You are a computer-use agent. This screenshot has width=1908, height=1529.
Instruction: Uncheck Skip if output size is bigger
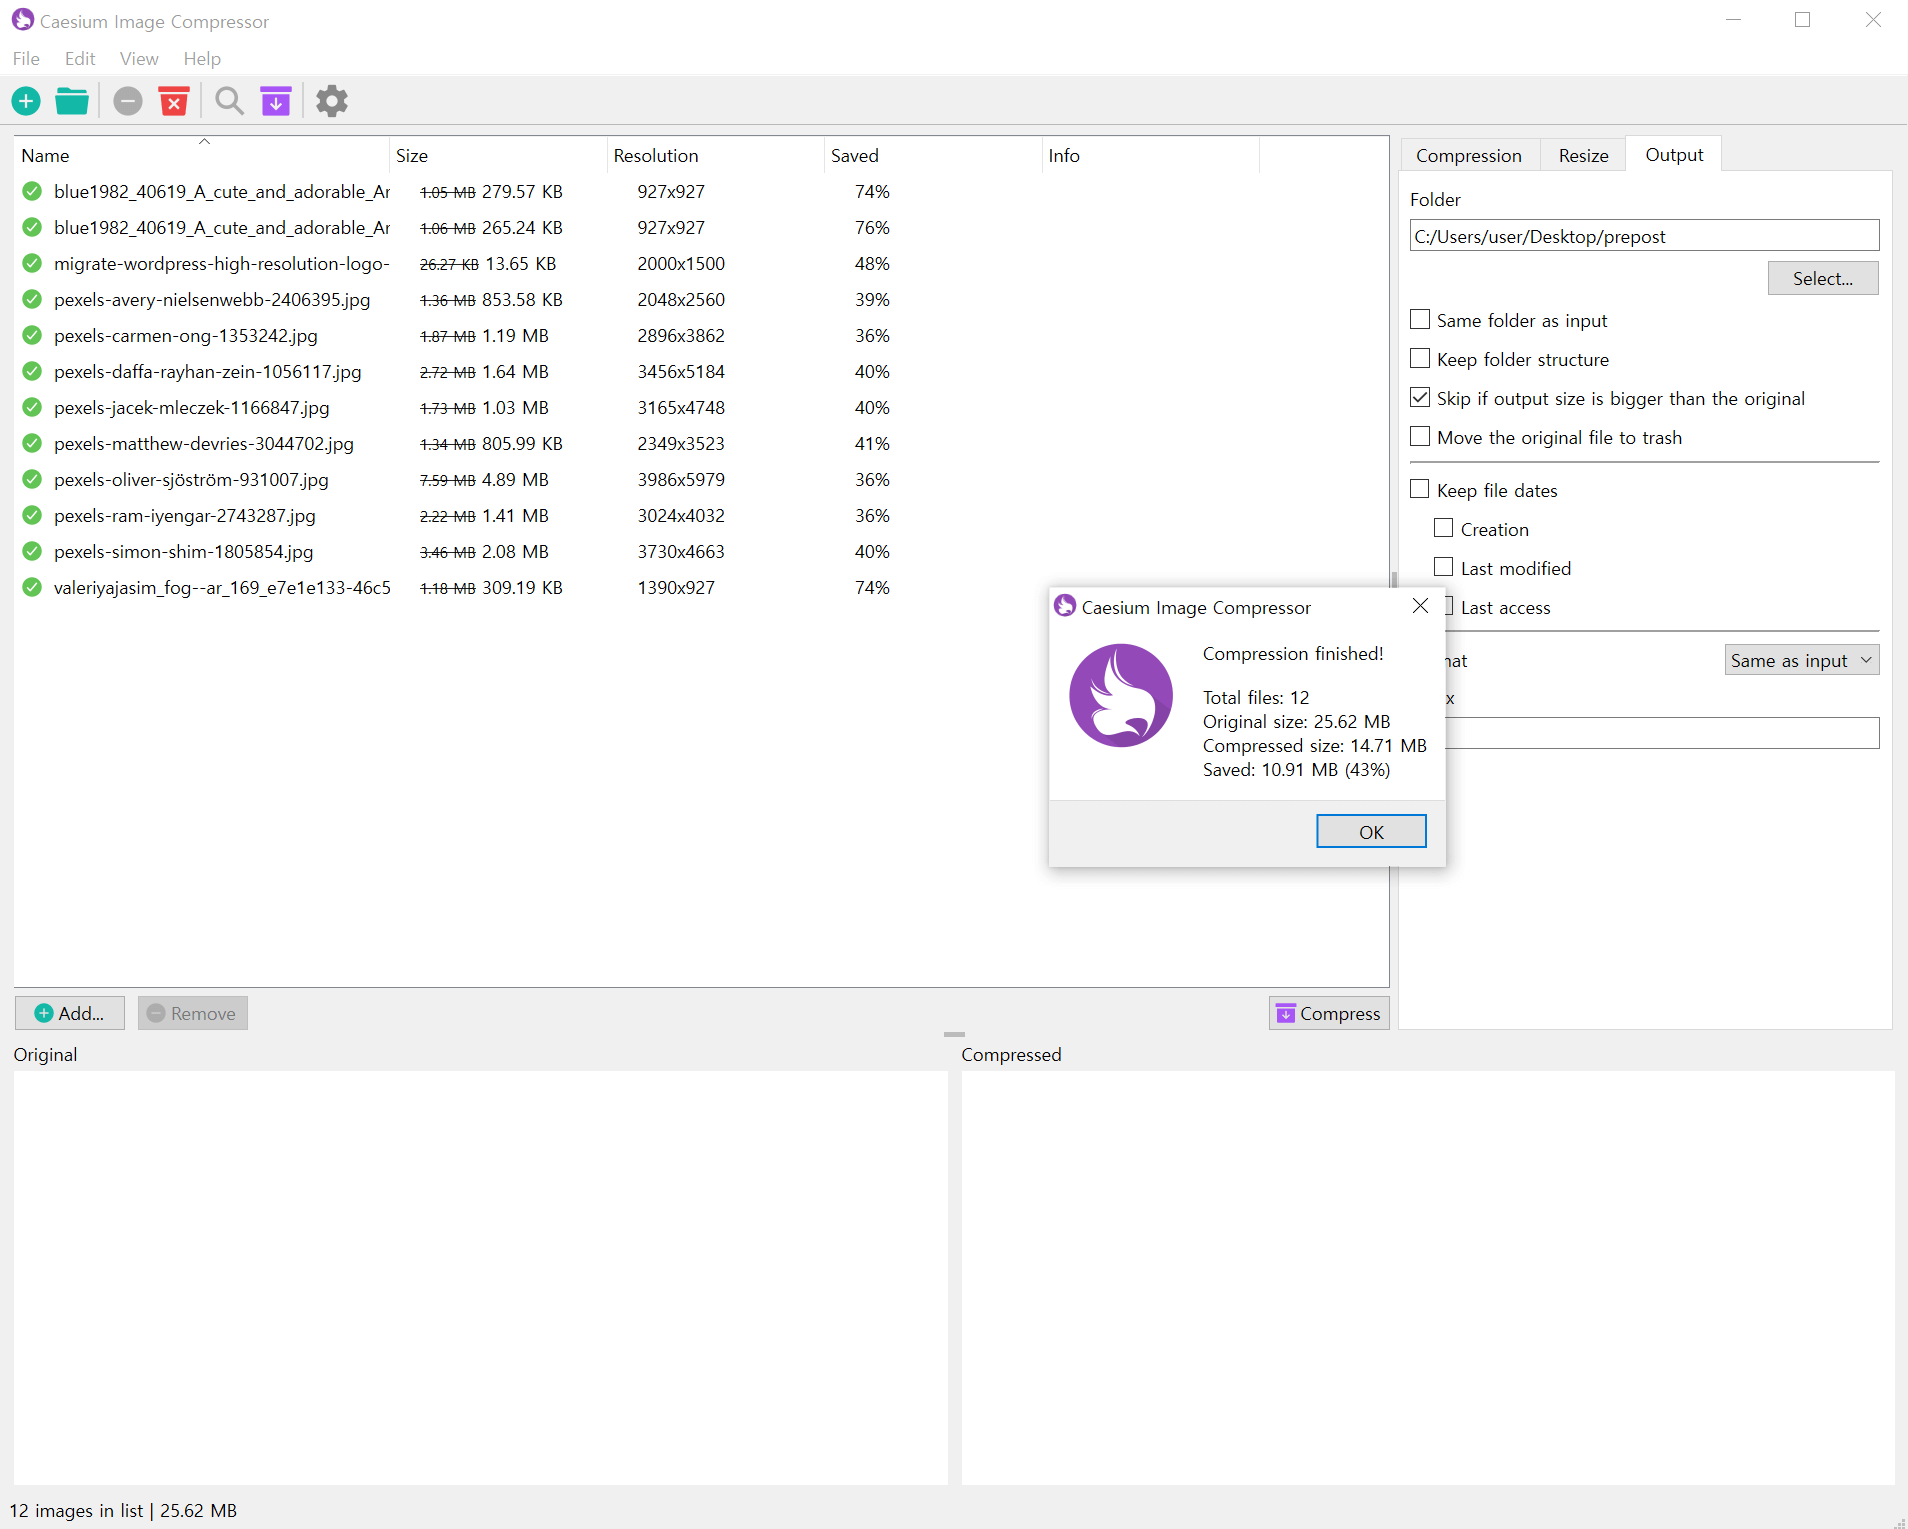click(1420, 397)
